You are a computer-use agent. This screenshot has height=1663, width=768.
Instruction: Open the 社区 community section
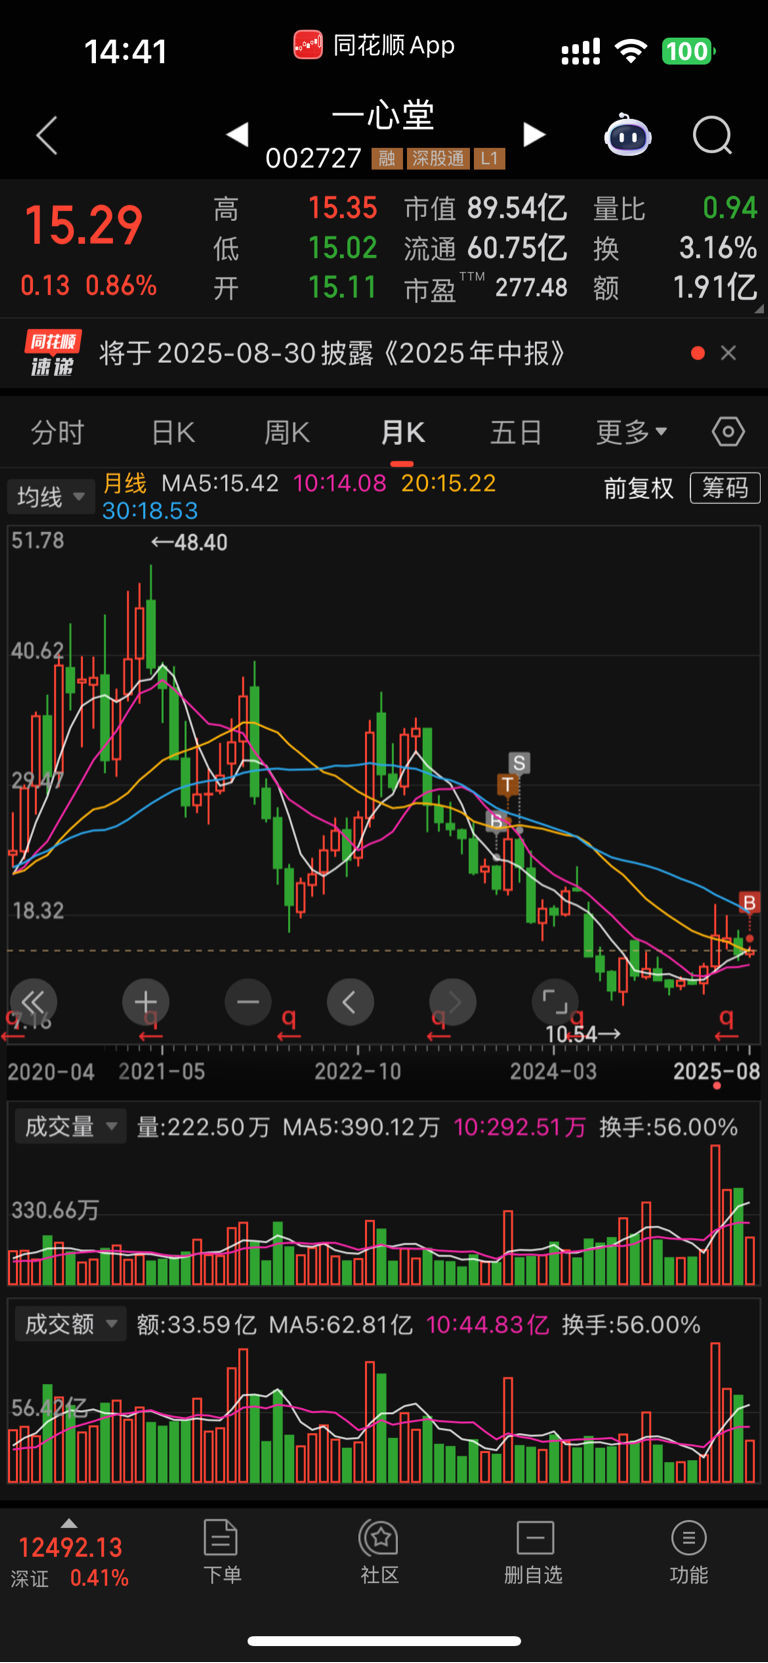click(x=379, y=1552)
